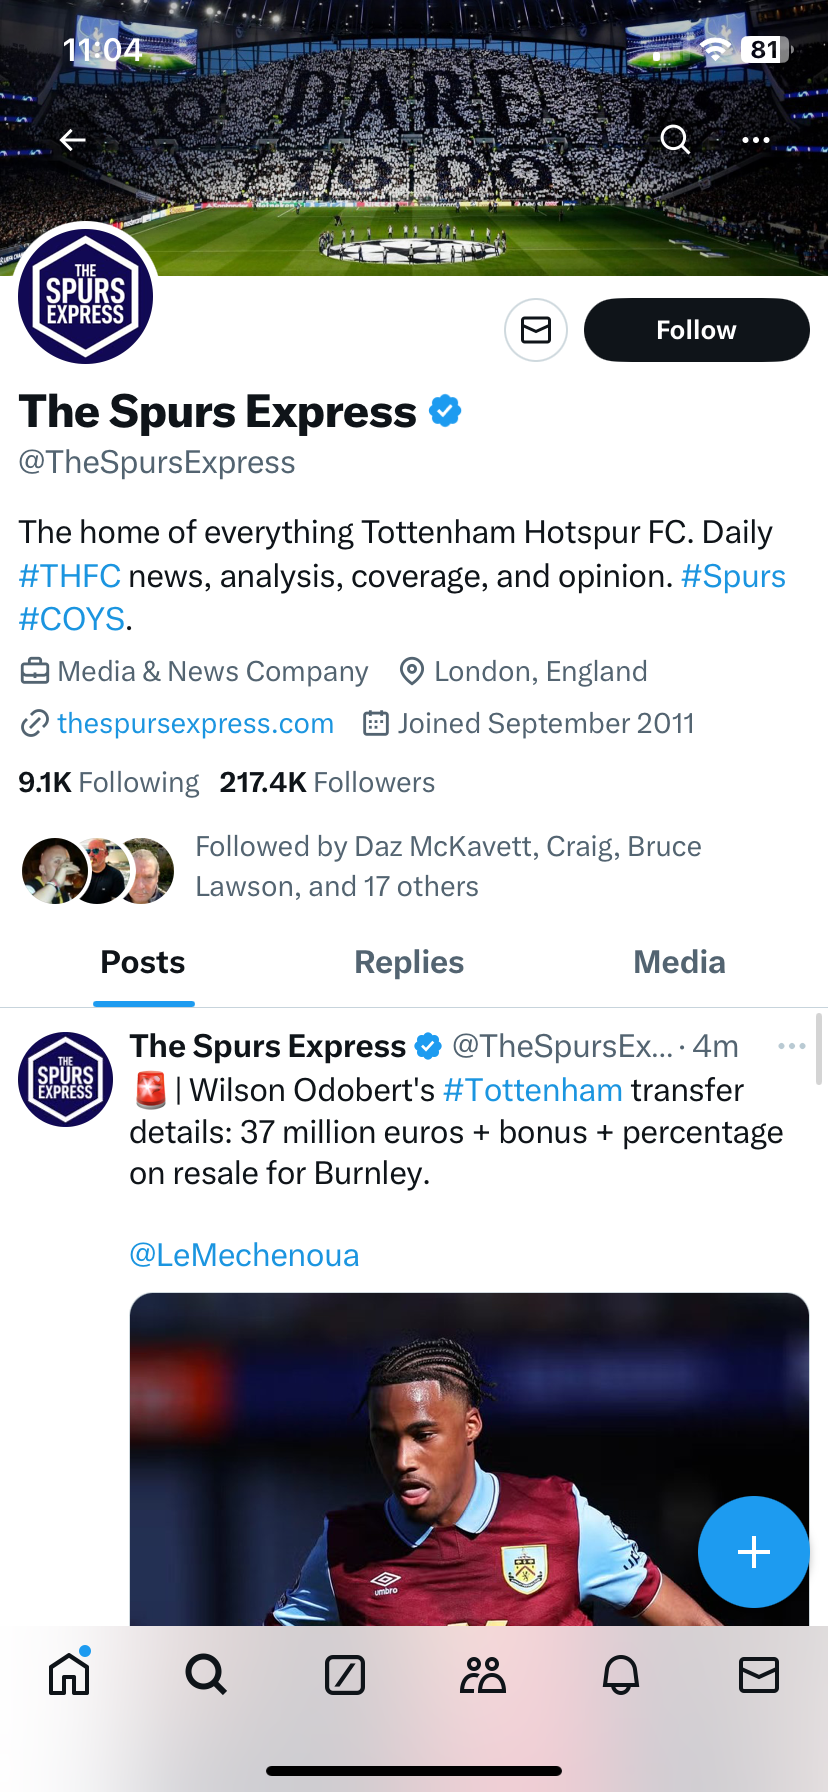Follow The Spurs Express account
Screen dimensions: 828x1792
[696, 330]
